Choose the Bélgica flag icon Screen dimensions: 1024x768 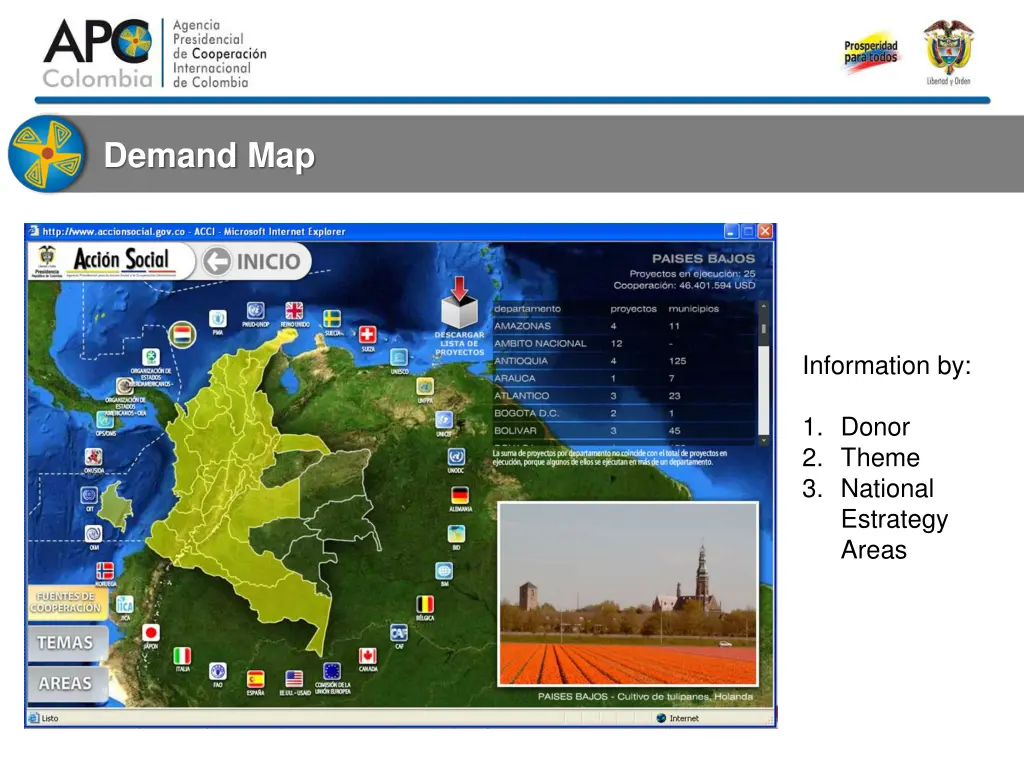click(425, 604)
